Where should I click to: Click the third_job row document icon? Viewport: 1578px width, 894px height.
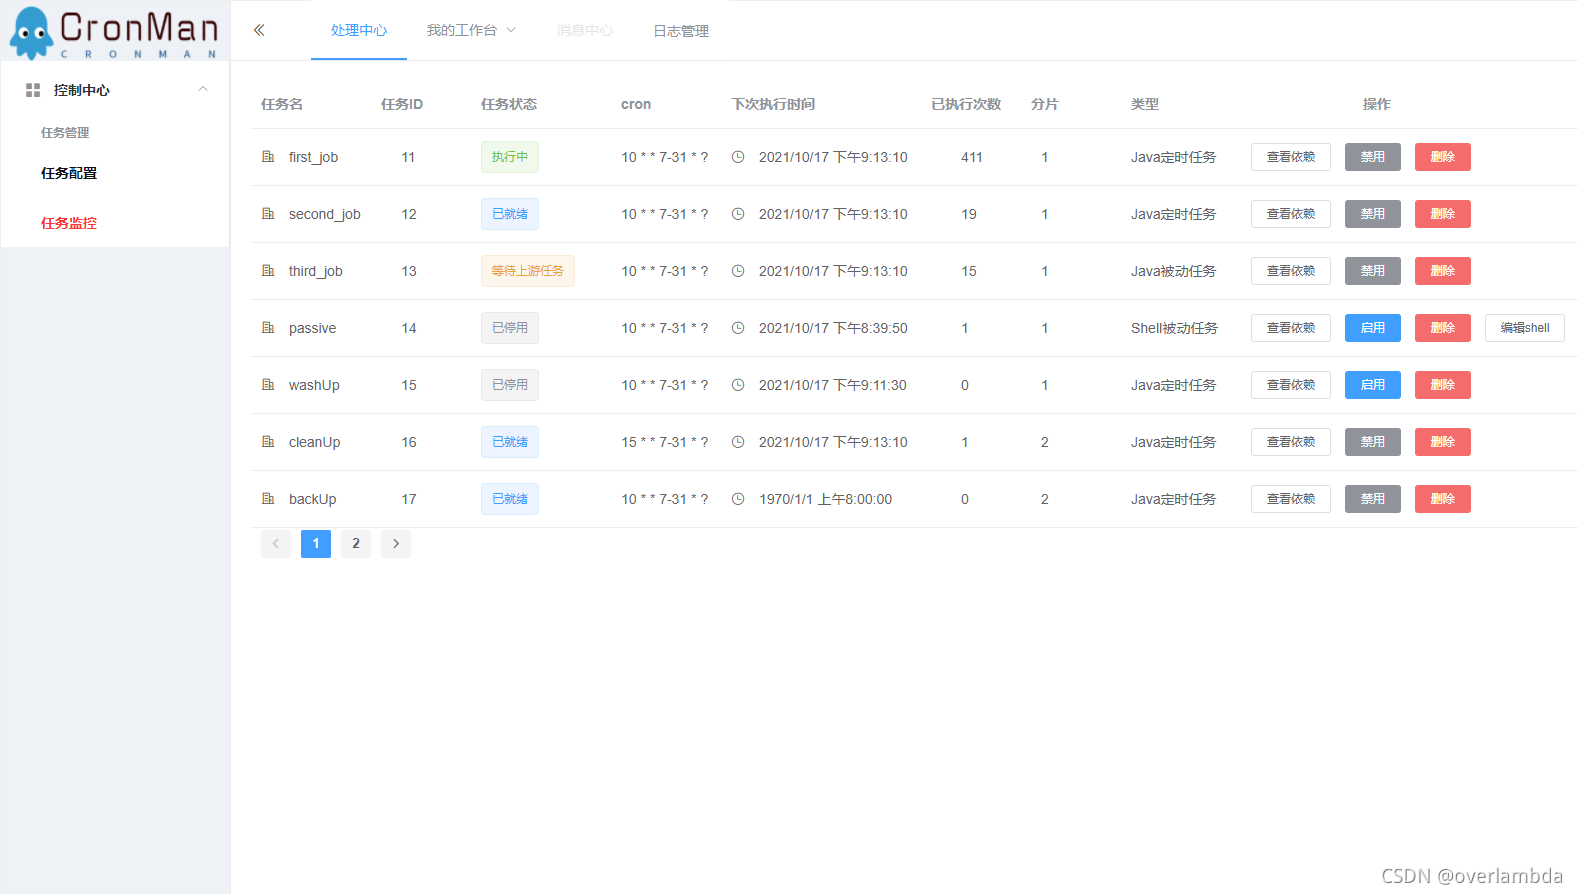(x=268, y=271)
